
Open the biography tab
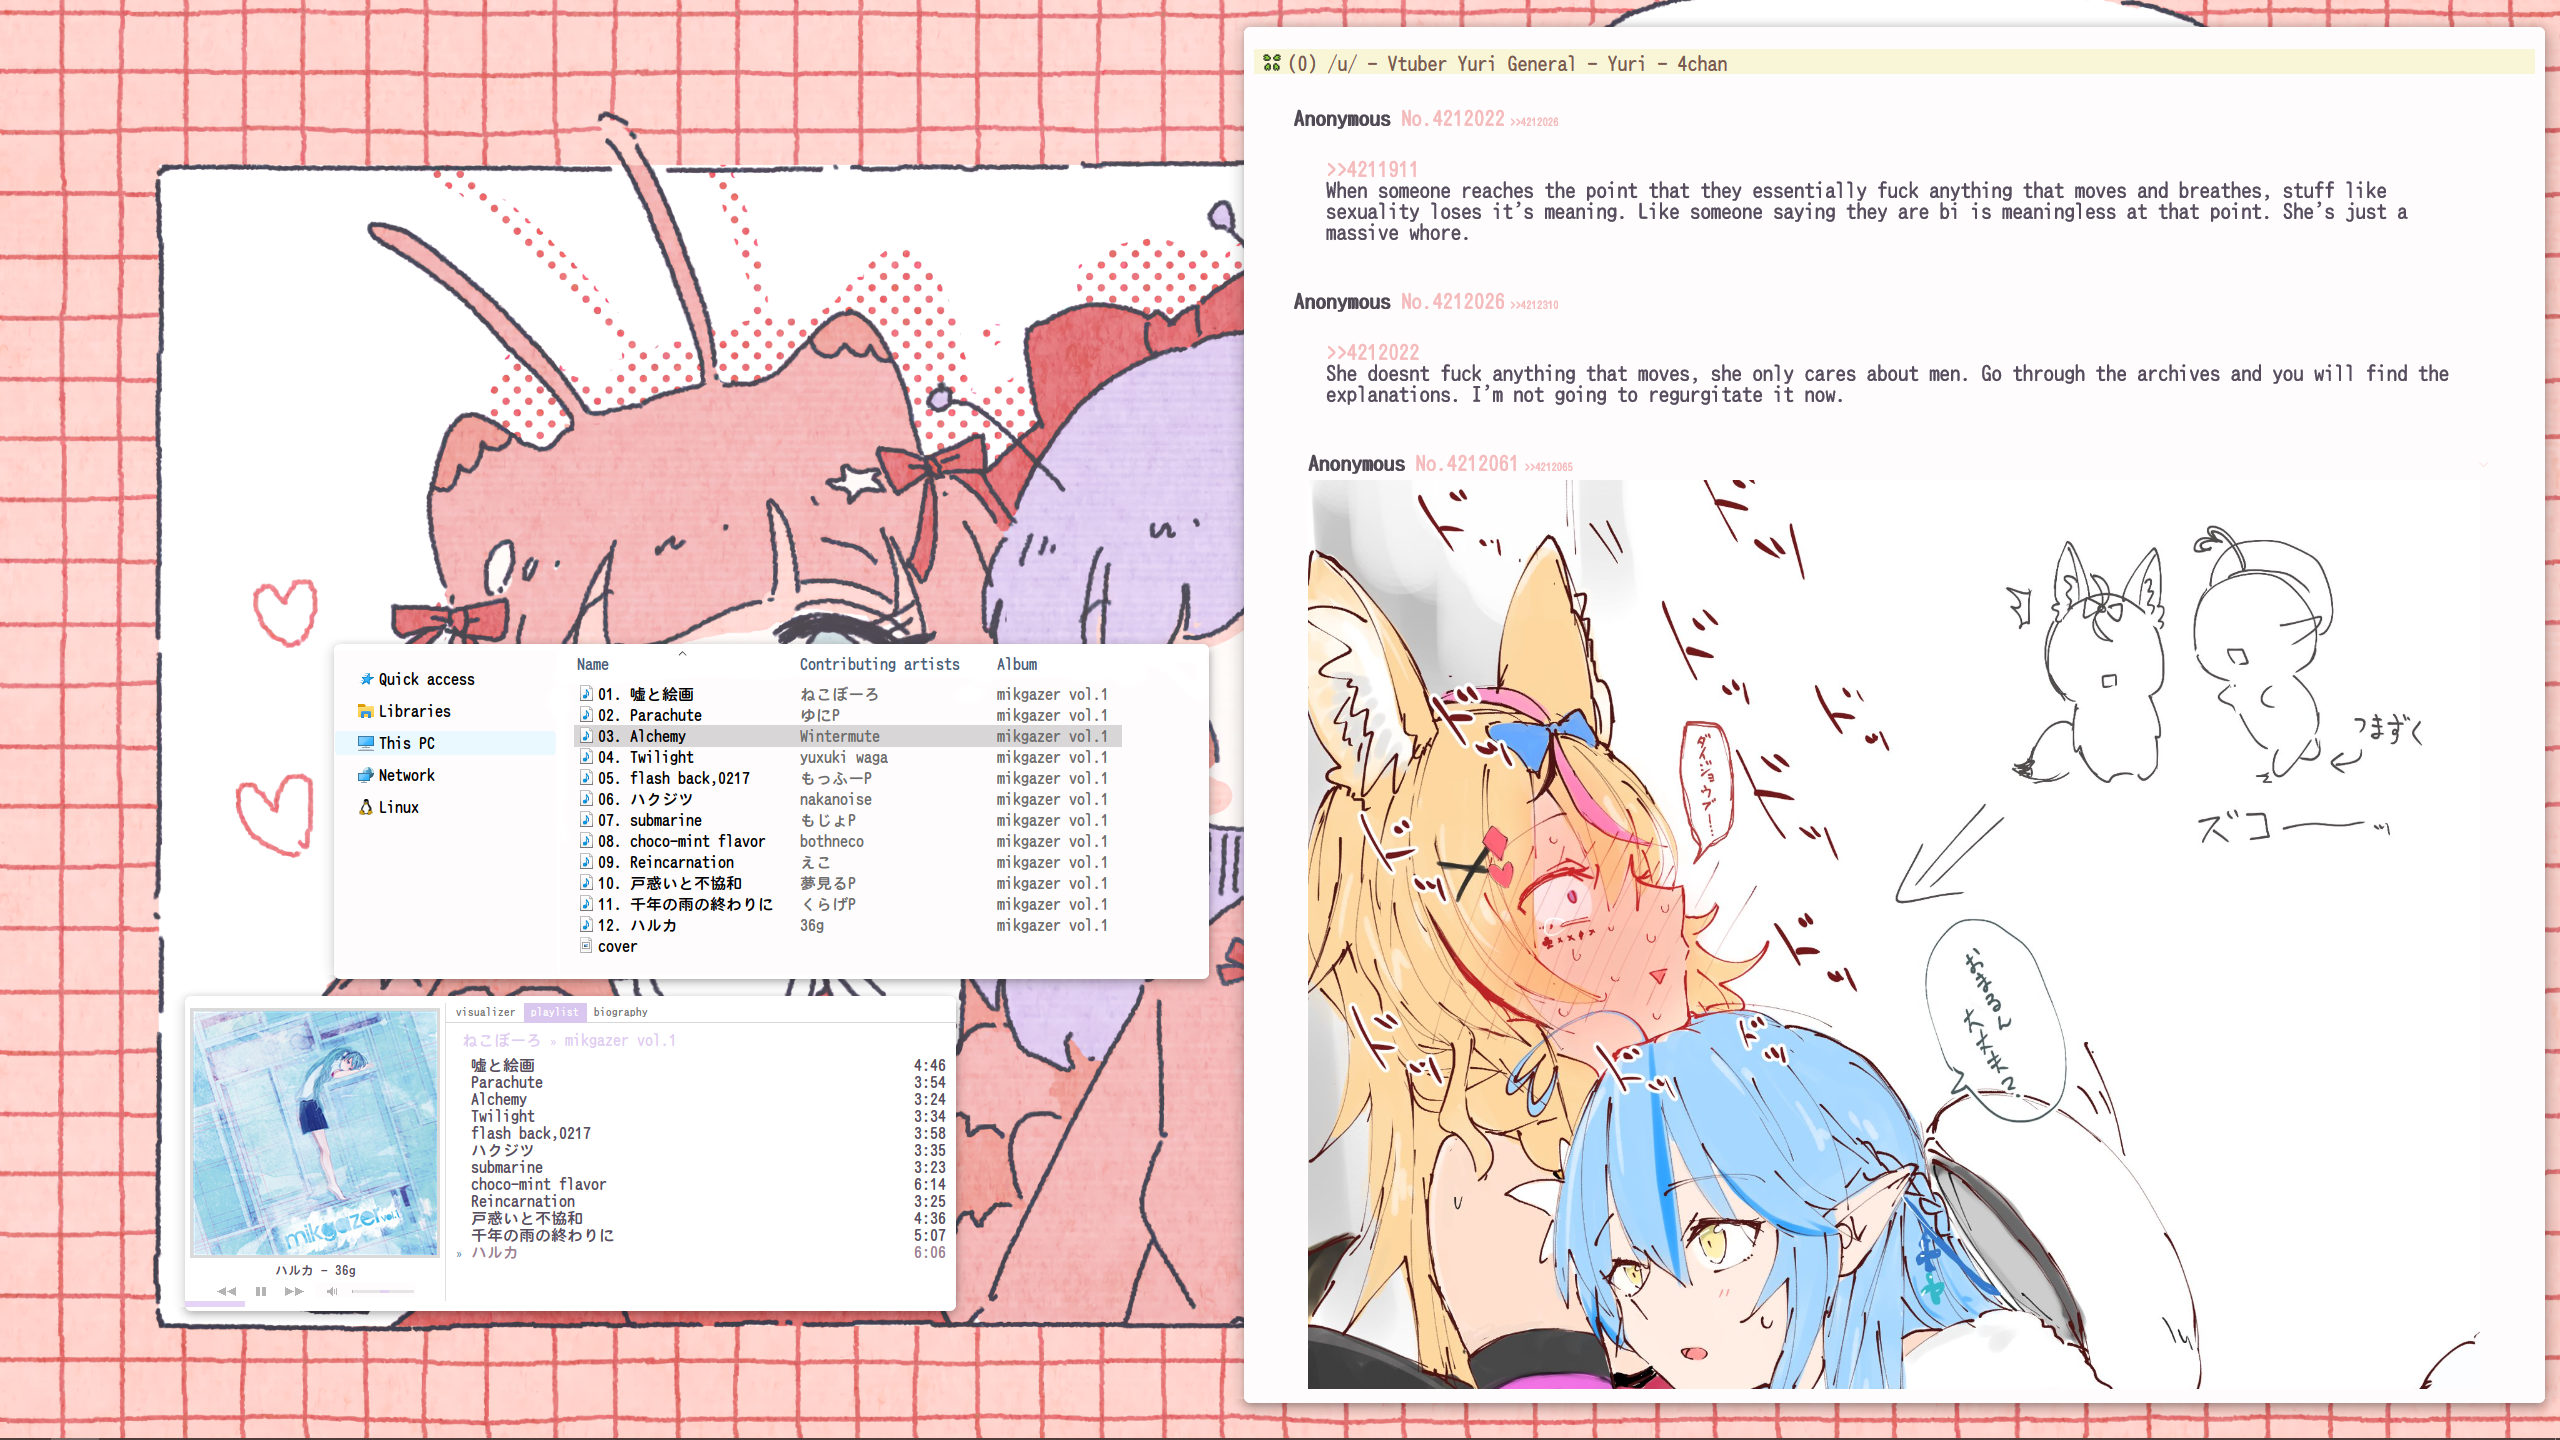(620, 1012)
